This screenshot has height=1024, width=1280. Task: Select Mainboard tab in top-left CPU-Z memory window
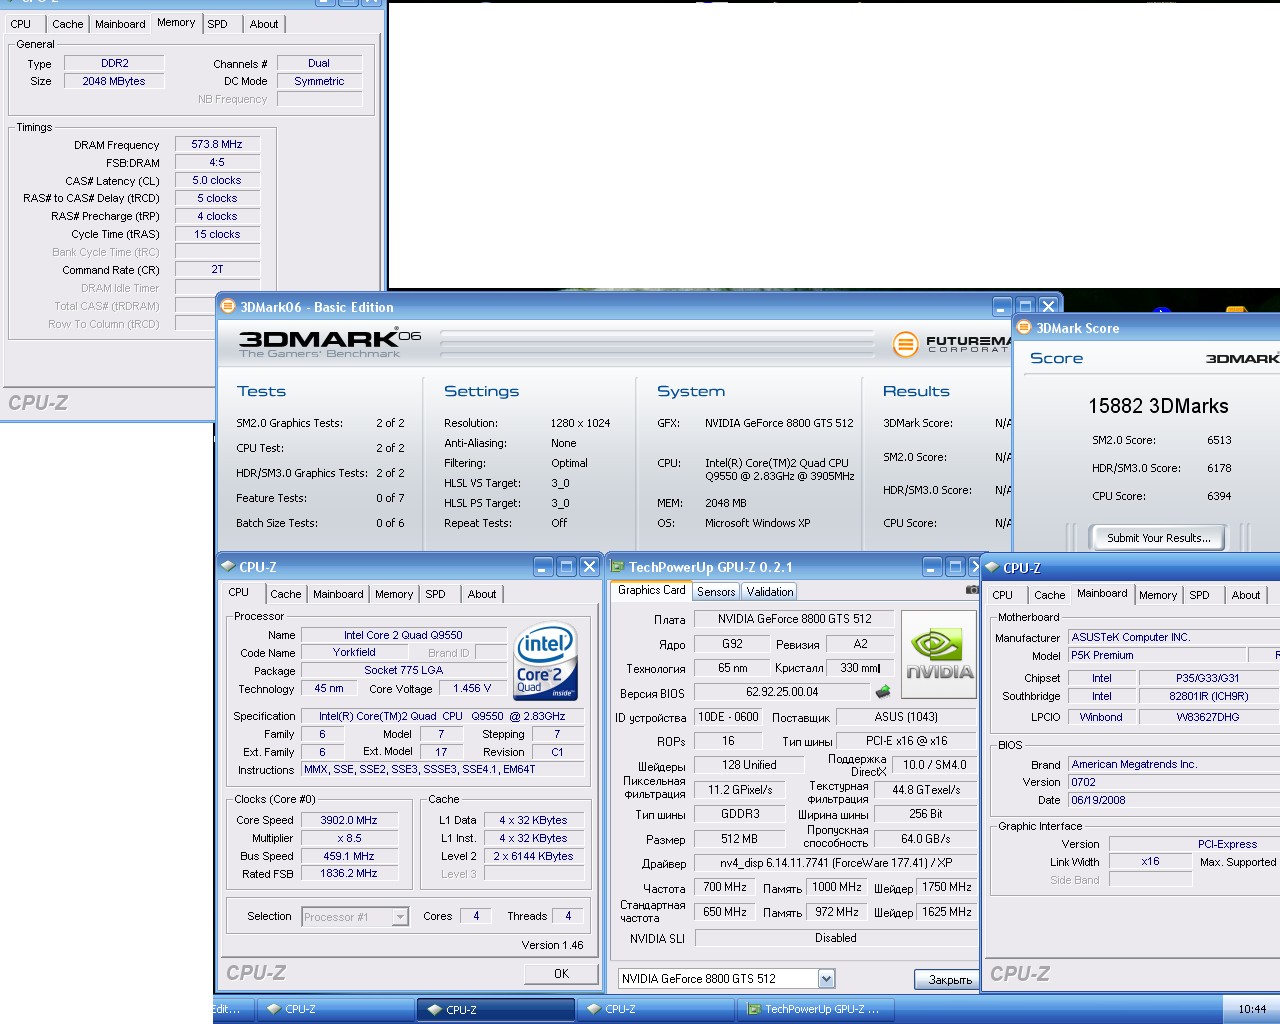120,24
